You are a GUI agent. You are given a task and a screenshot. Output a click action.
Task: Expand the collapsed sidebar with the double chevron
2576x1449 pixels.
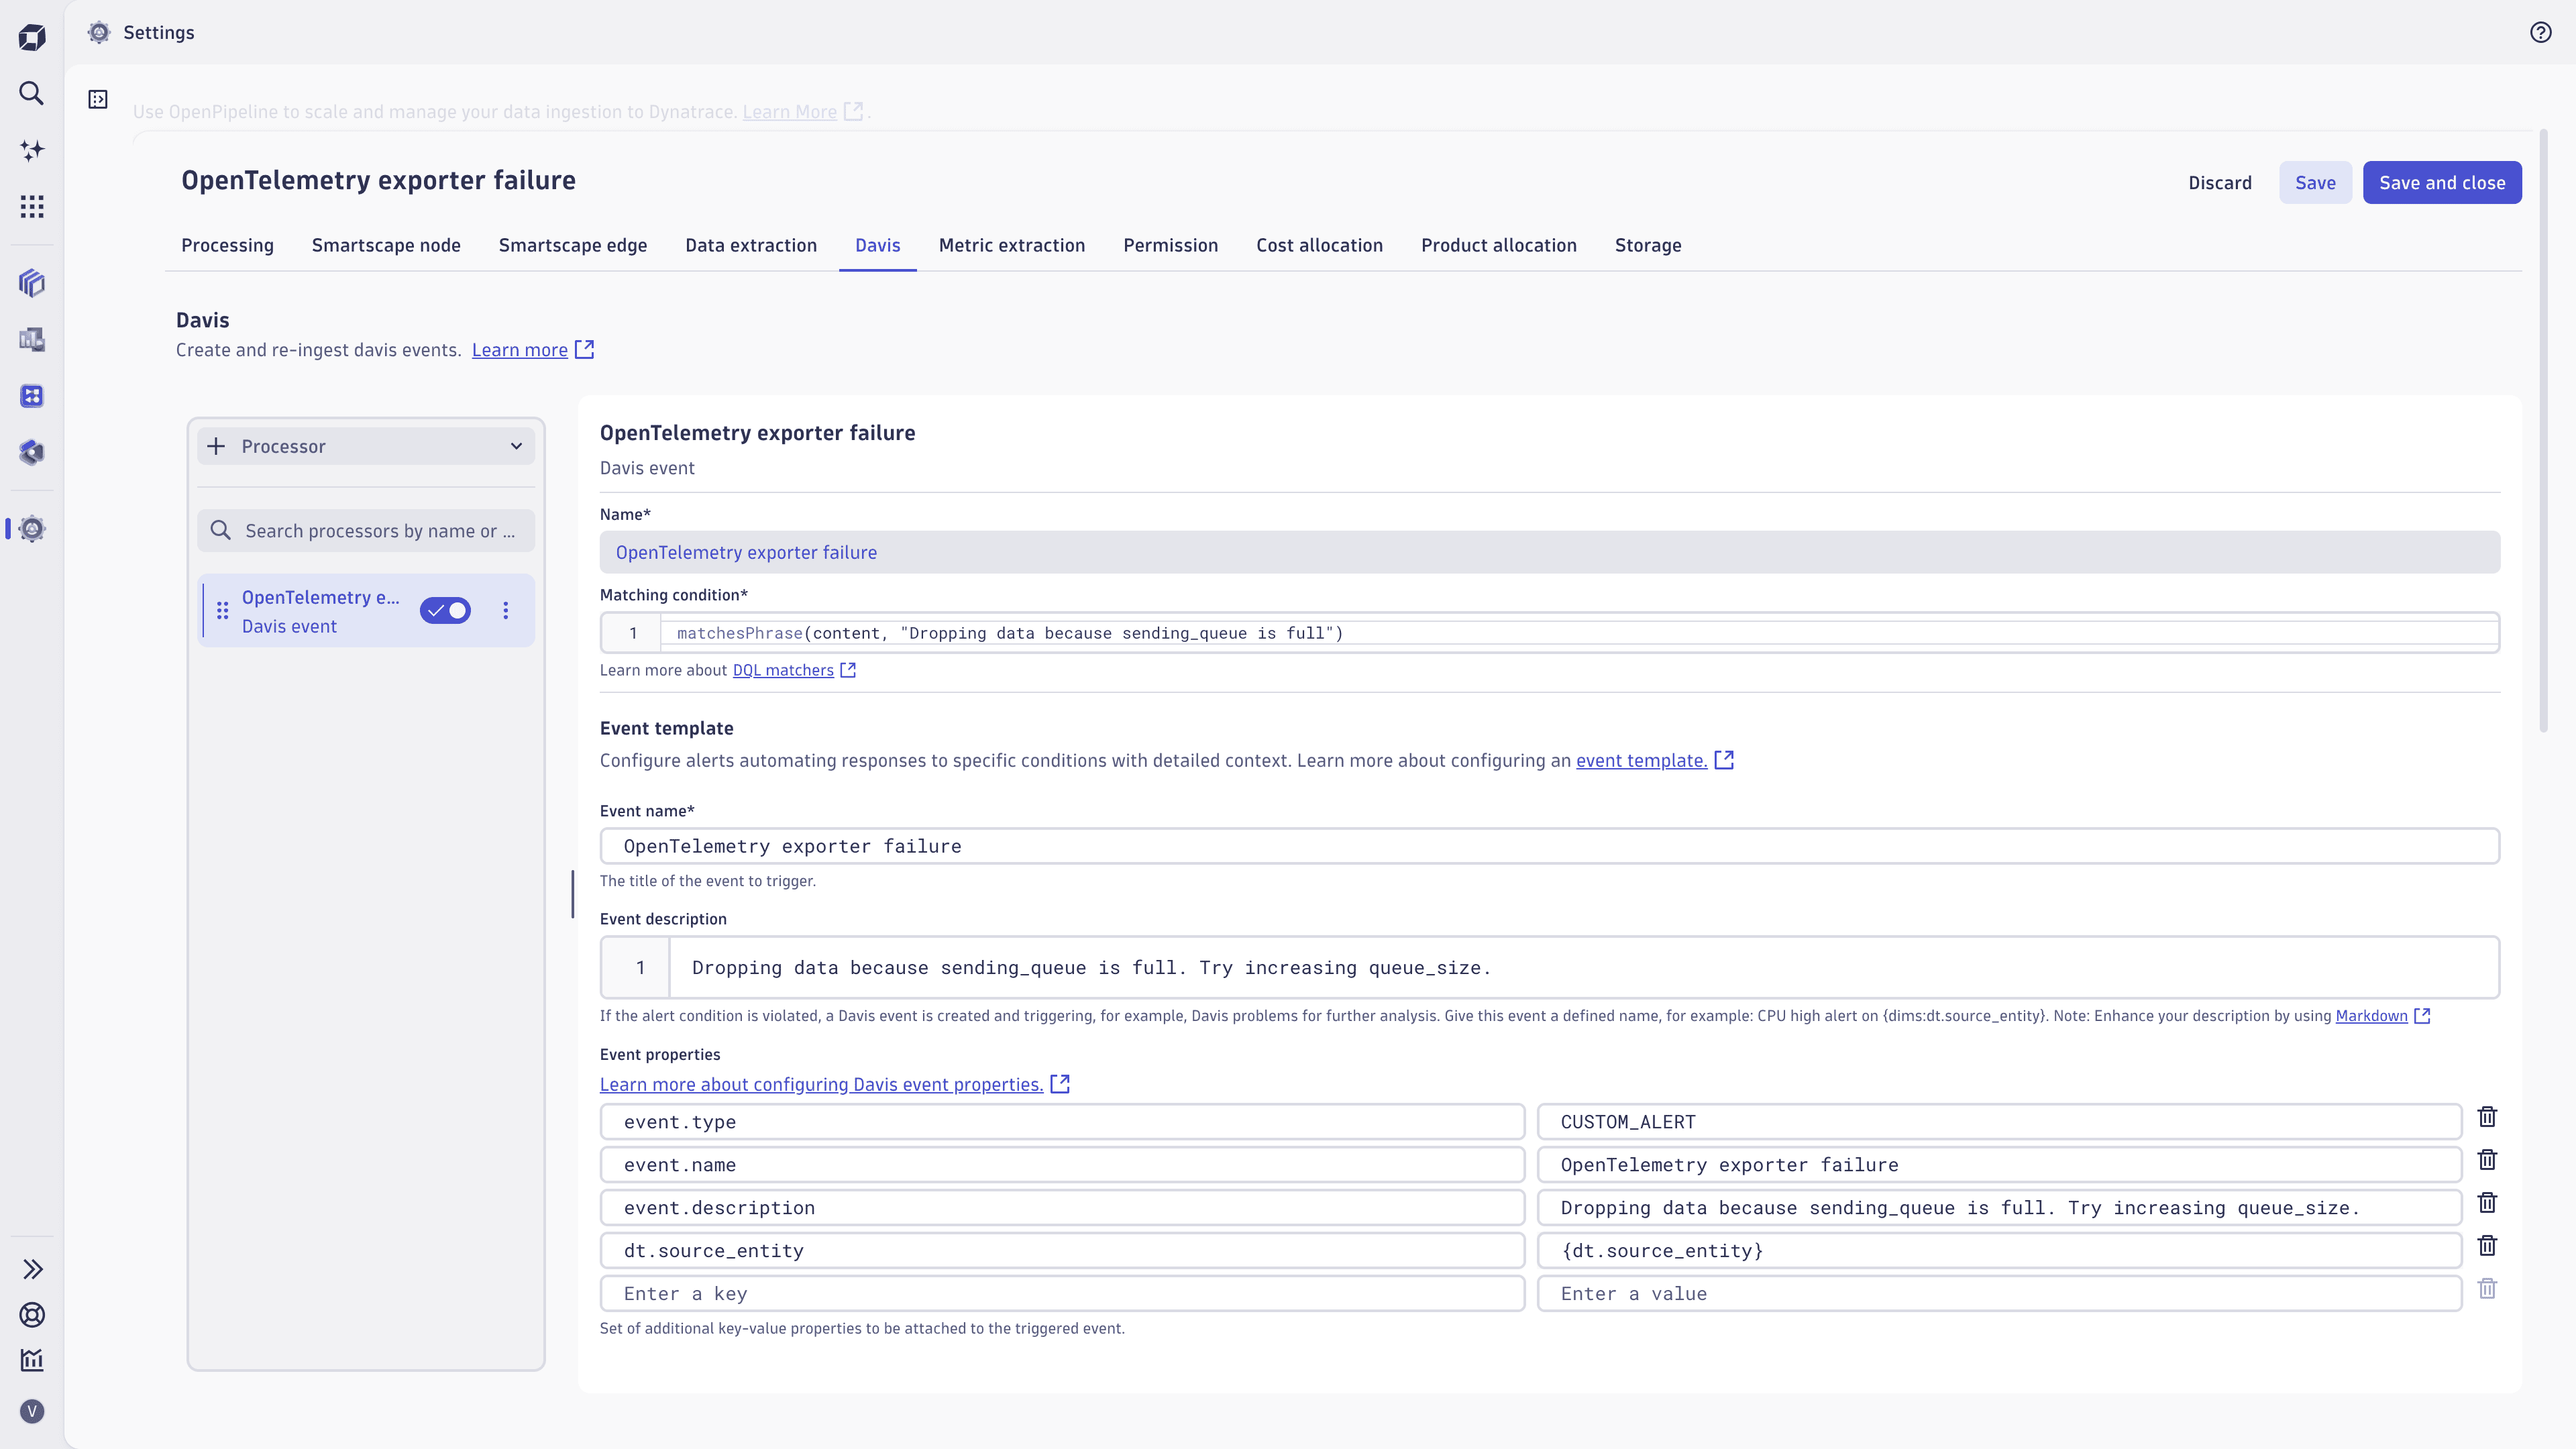point(33,1269)
